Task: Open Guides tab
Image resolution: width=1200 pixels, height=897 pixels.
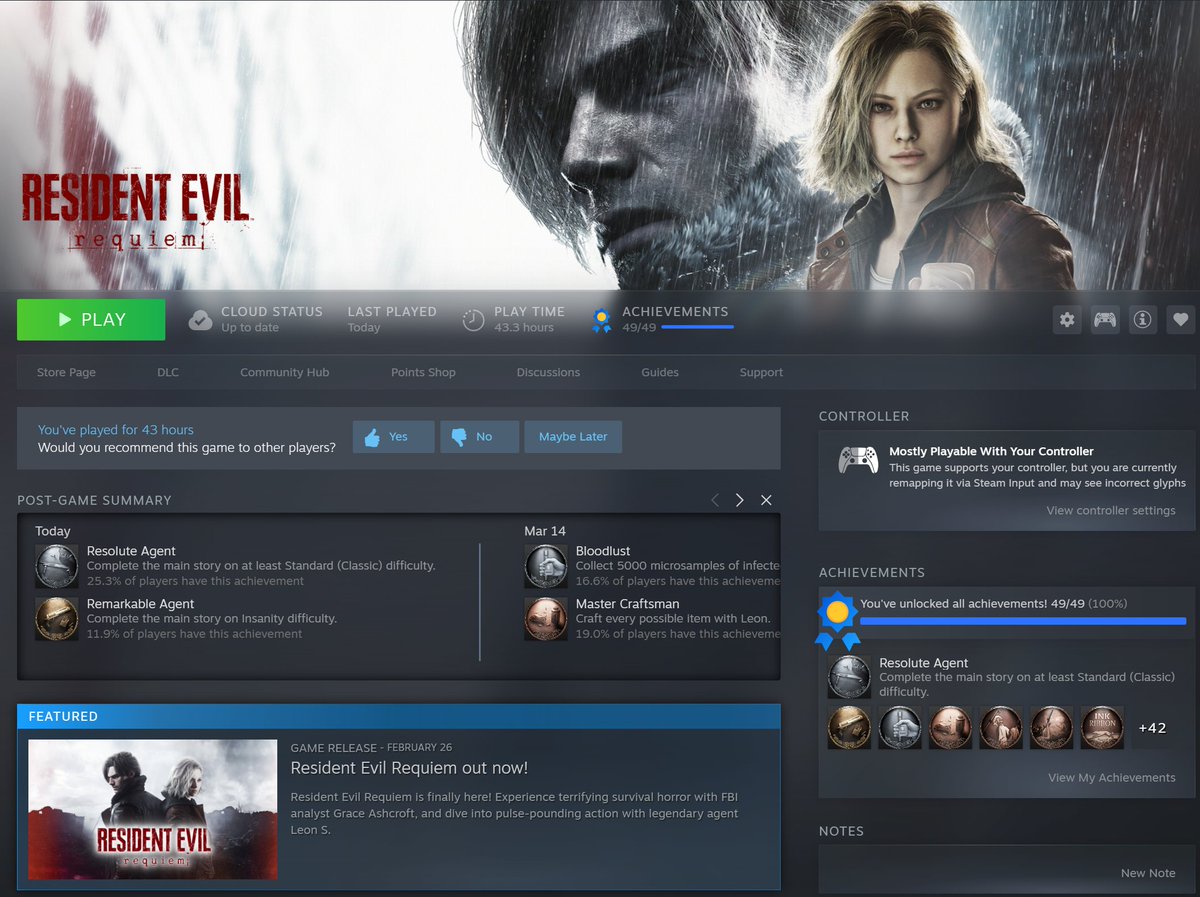Action: pos(660,372)
